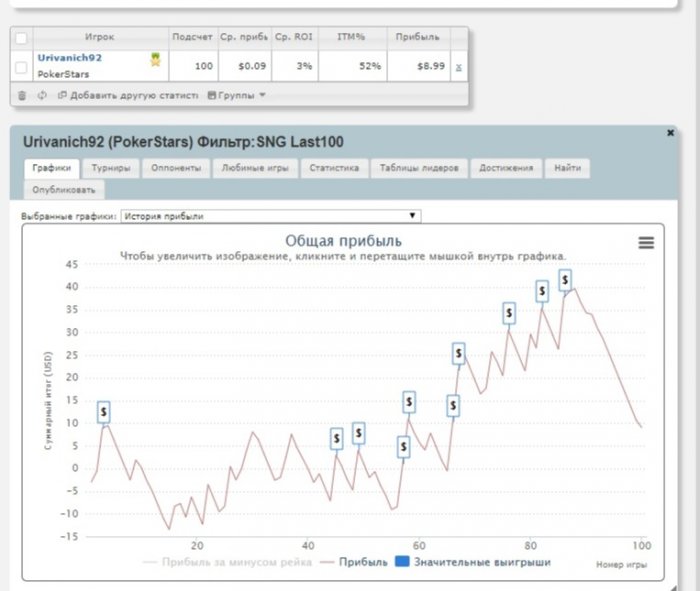The image size is (700, 591).
Task: Sort by the Прибыль column header
Action: tap(418, 37)
